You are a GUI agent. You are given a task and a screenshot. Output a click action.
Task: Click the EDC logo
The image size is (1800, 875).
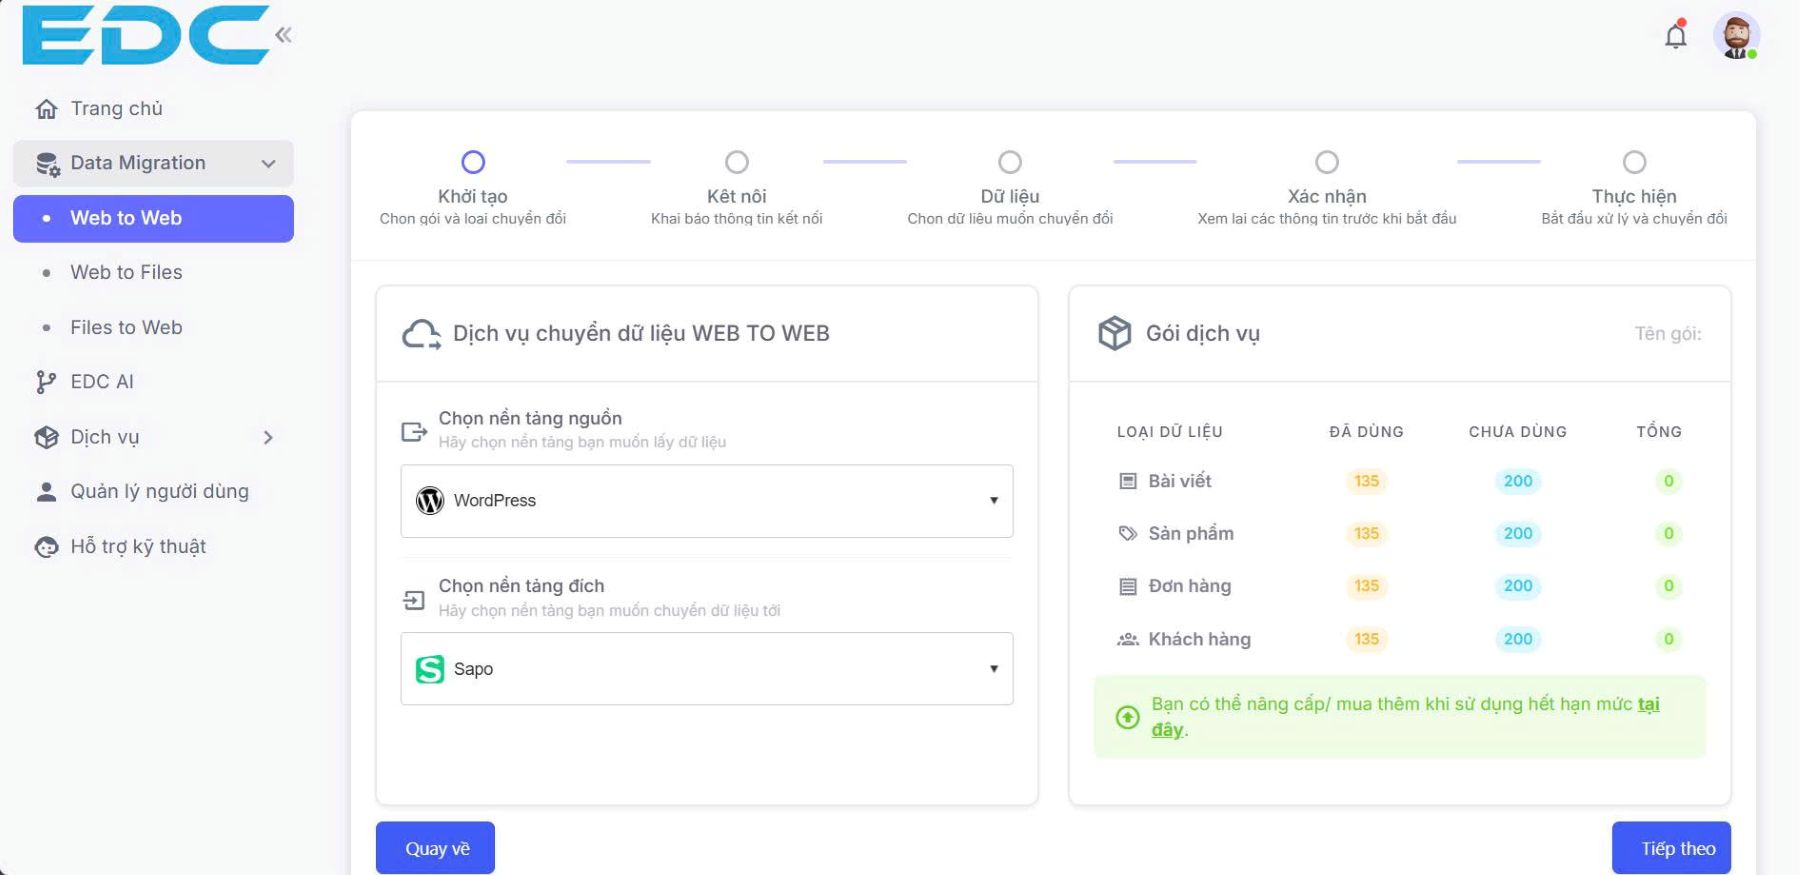[145, 36]
